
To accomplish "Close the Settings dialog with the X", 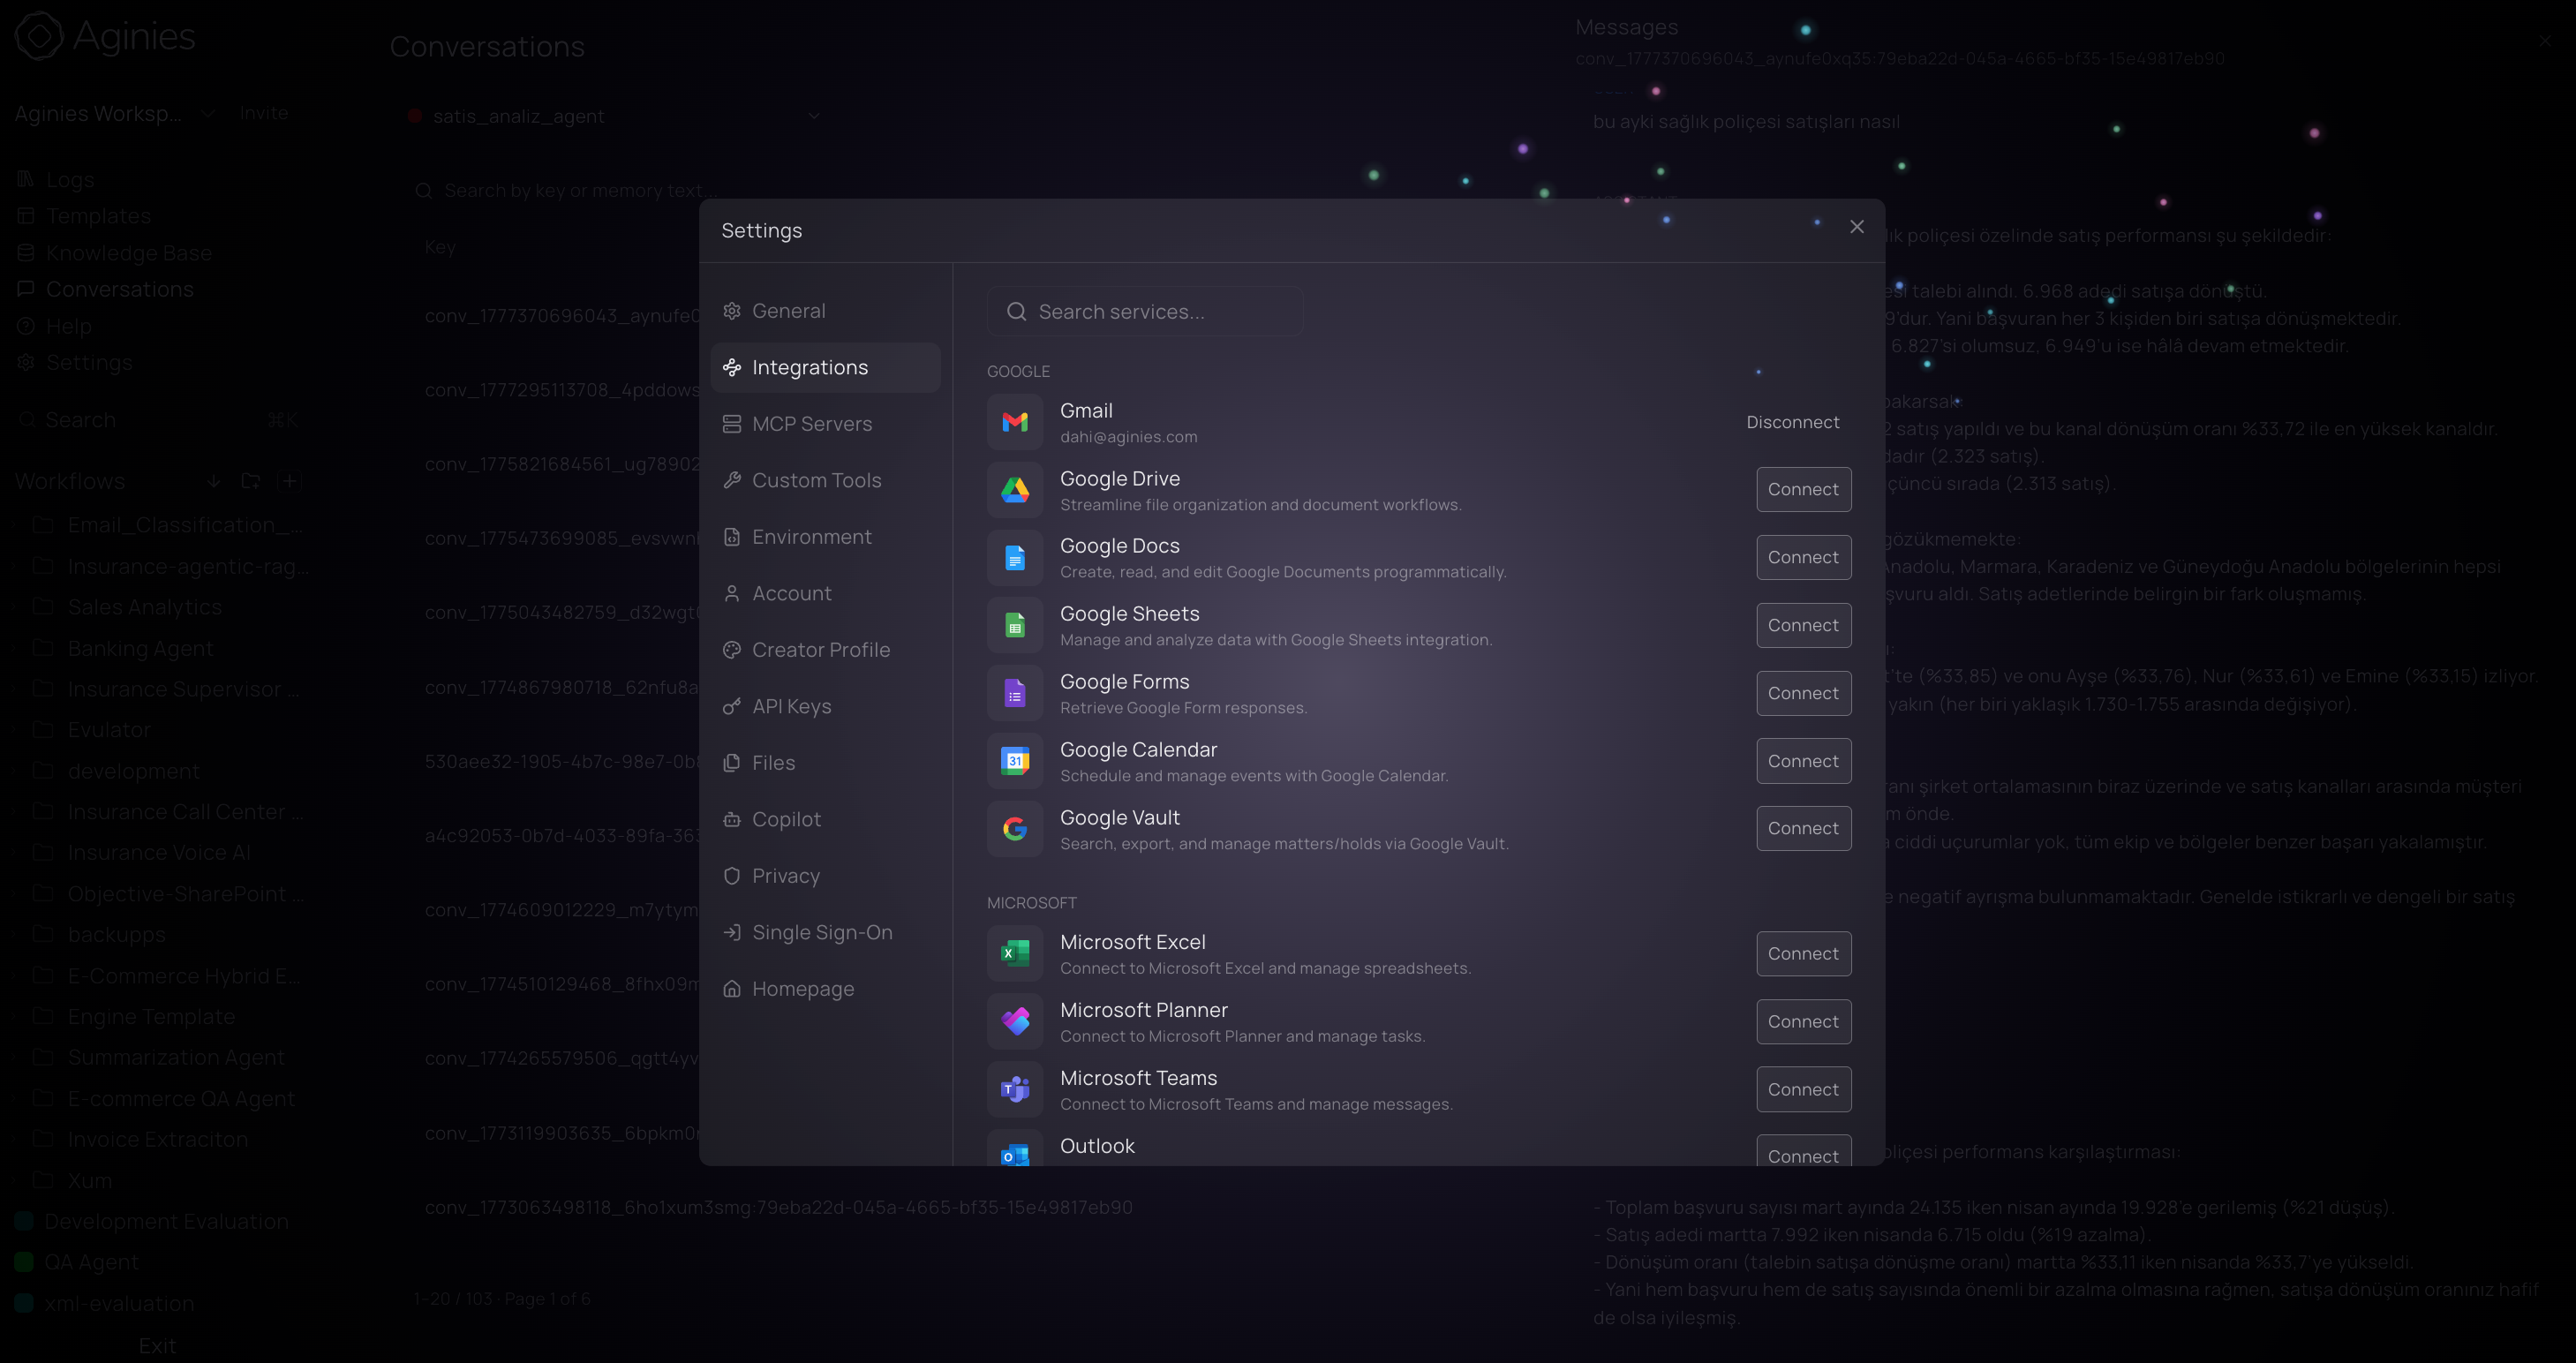I will (1857, 227).
